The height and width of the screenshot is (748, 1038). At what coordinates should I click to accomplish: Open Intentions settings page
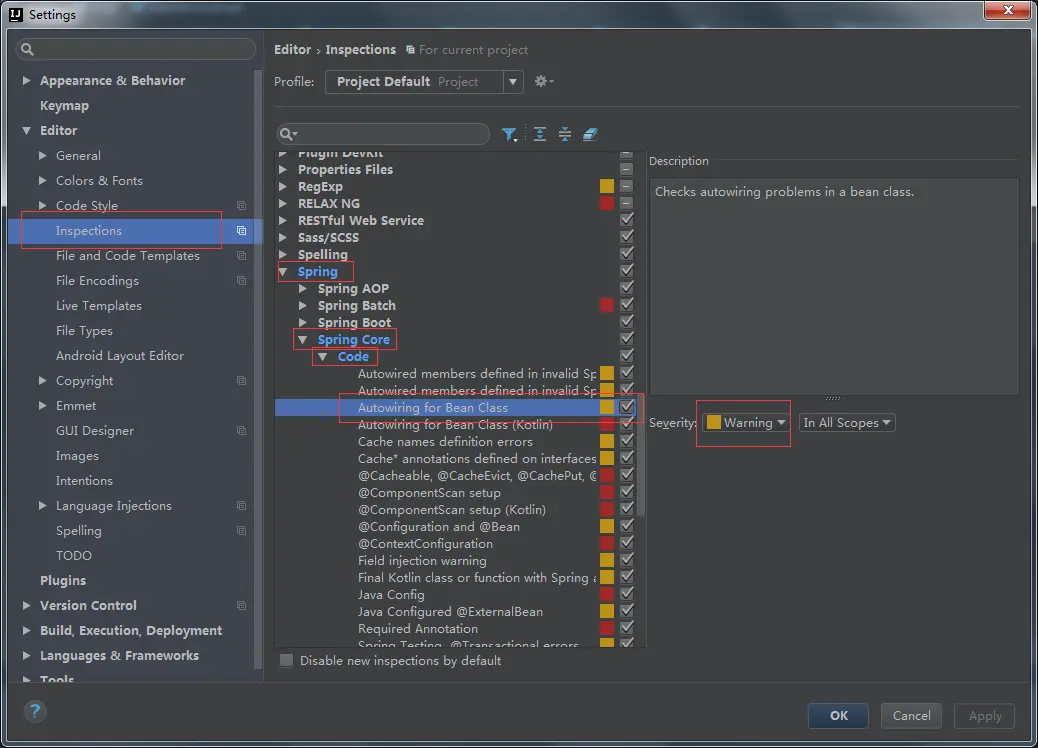84,481
